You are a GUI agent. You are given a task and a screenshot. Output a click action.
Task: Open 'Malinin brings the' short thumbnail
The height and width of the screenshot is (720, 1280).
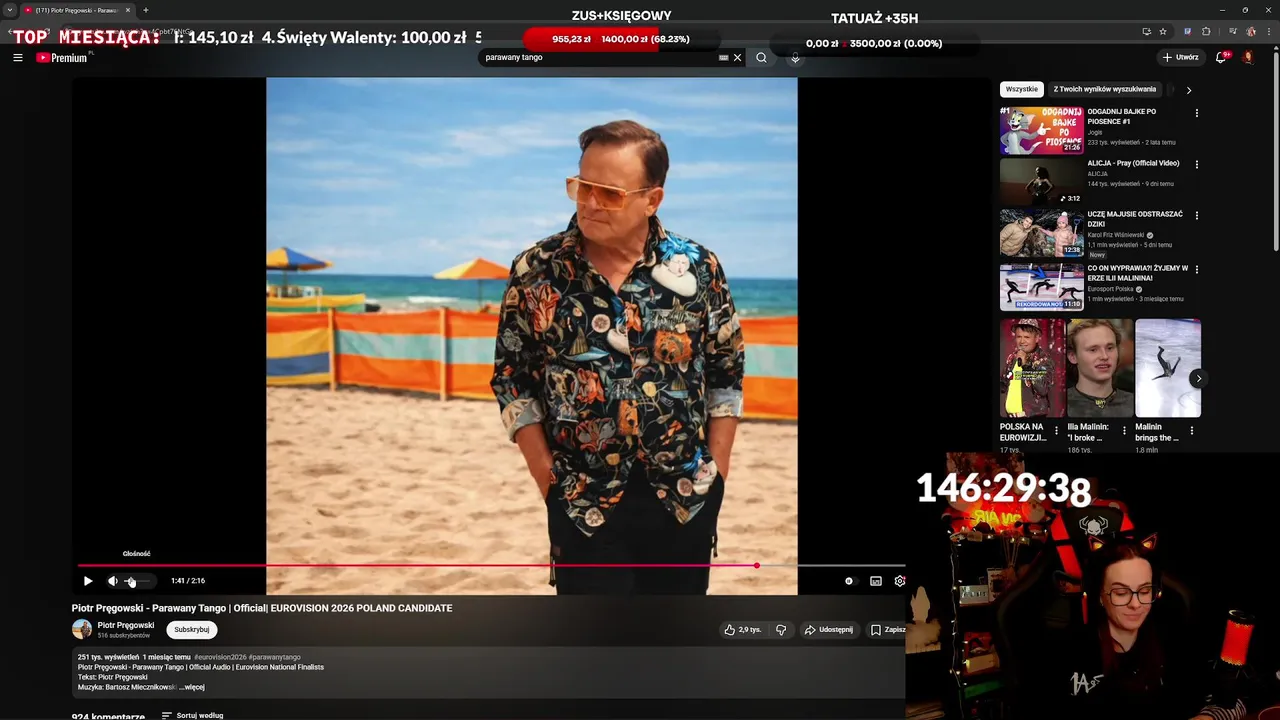(x=1168, y=368)
